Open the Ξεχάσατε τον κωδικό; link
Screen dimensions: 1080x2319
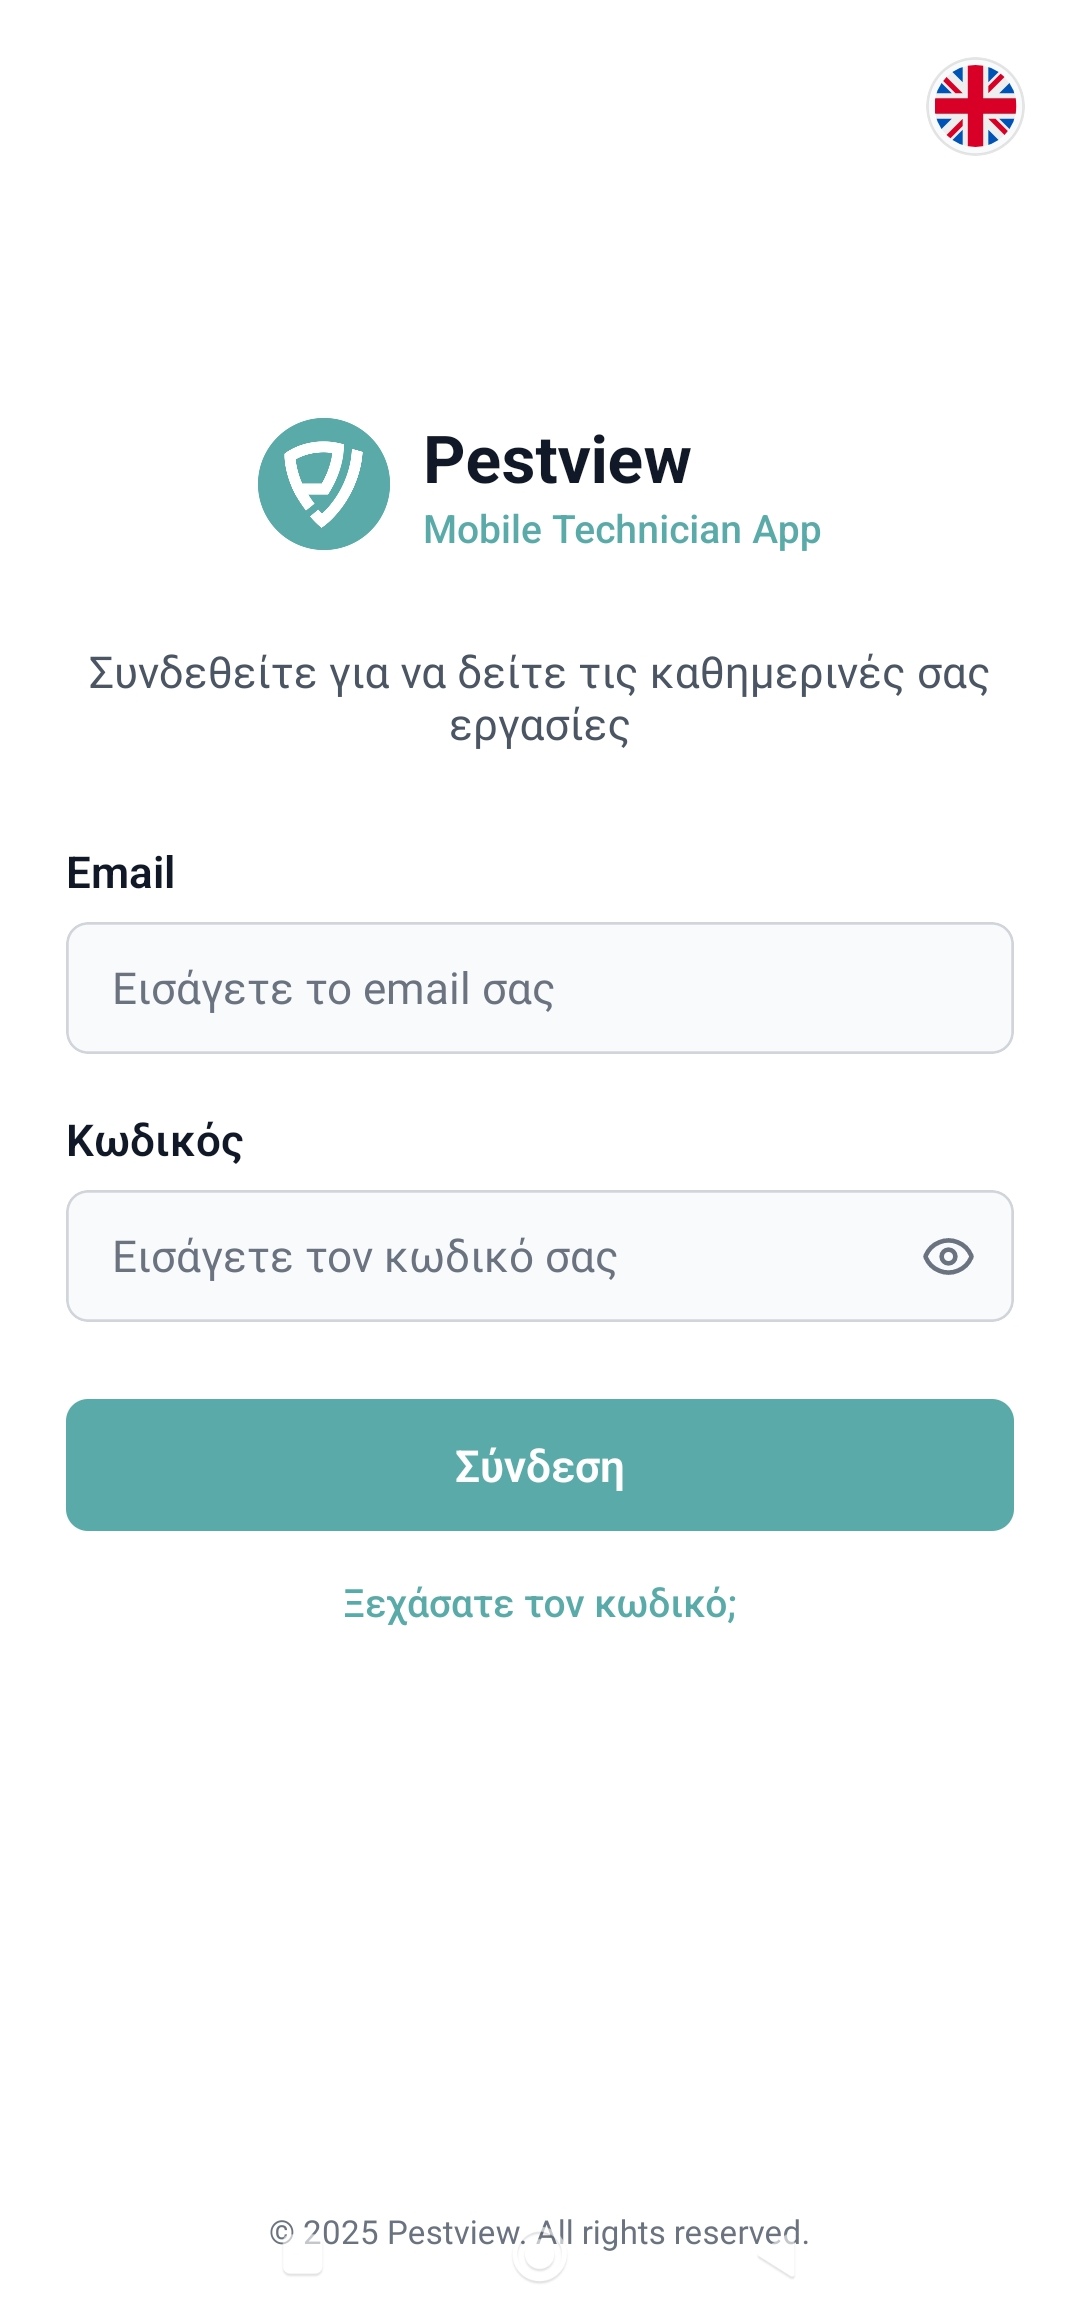(x=540, y=1603)
